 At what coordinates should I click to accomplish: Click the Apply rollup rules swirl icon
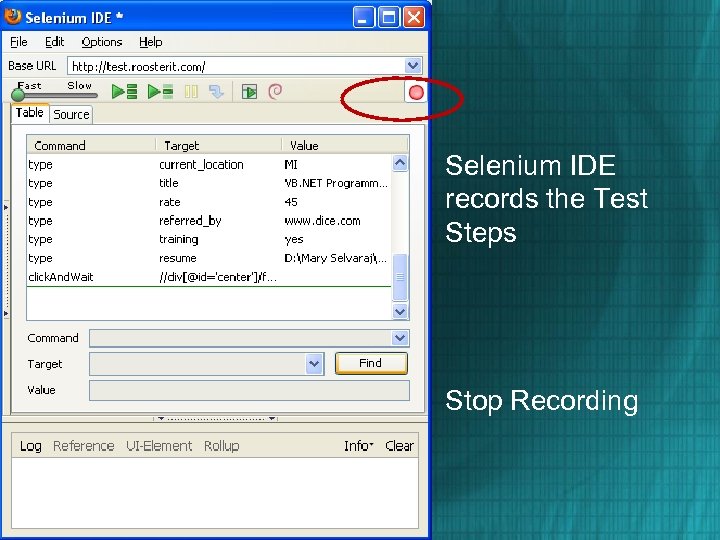click(275, 91)
